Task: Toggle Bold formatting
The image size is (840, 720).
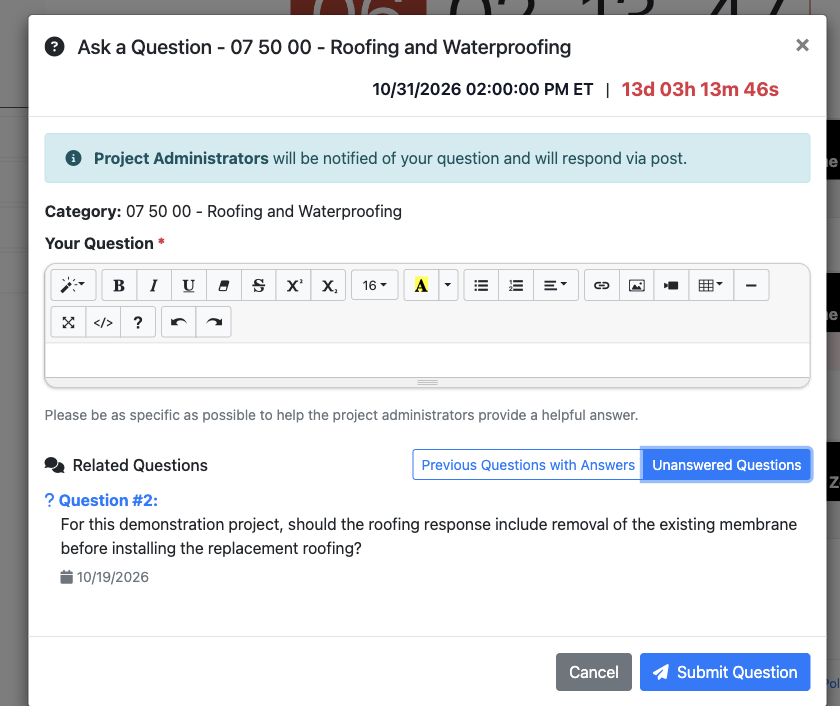Action: pos(119,285)
